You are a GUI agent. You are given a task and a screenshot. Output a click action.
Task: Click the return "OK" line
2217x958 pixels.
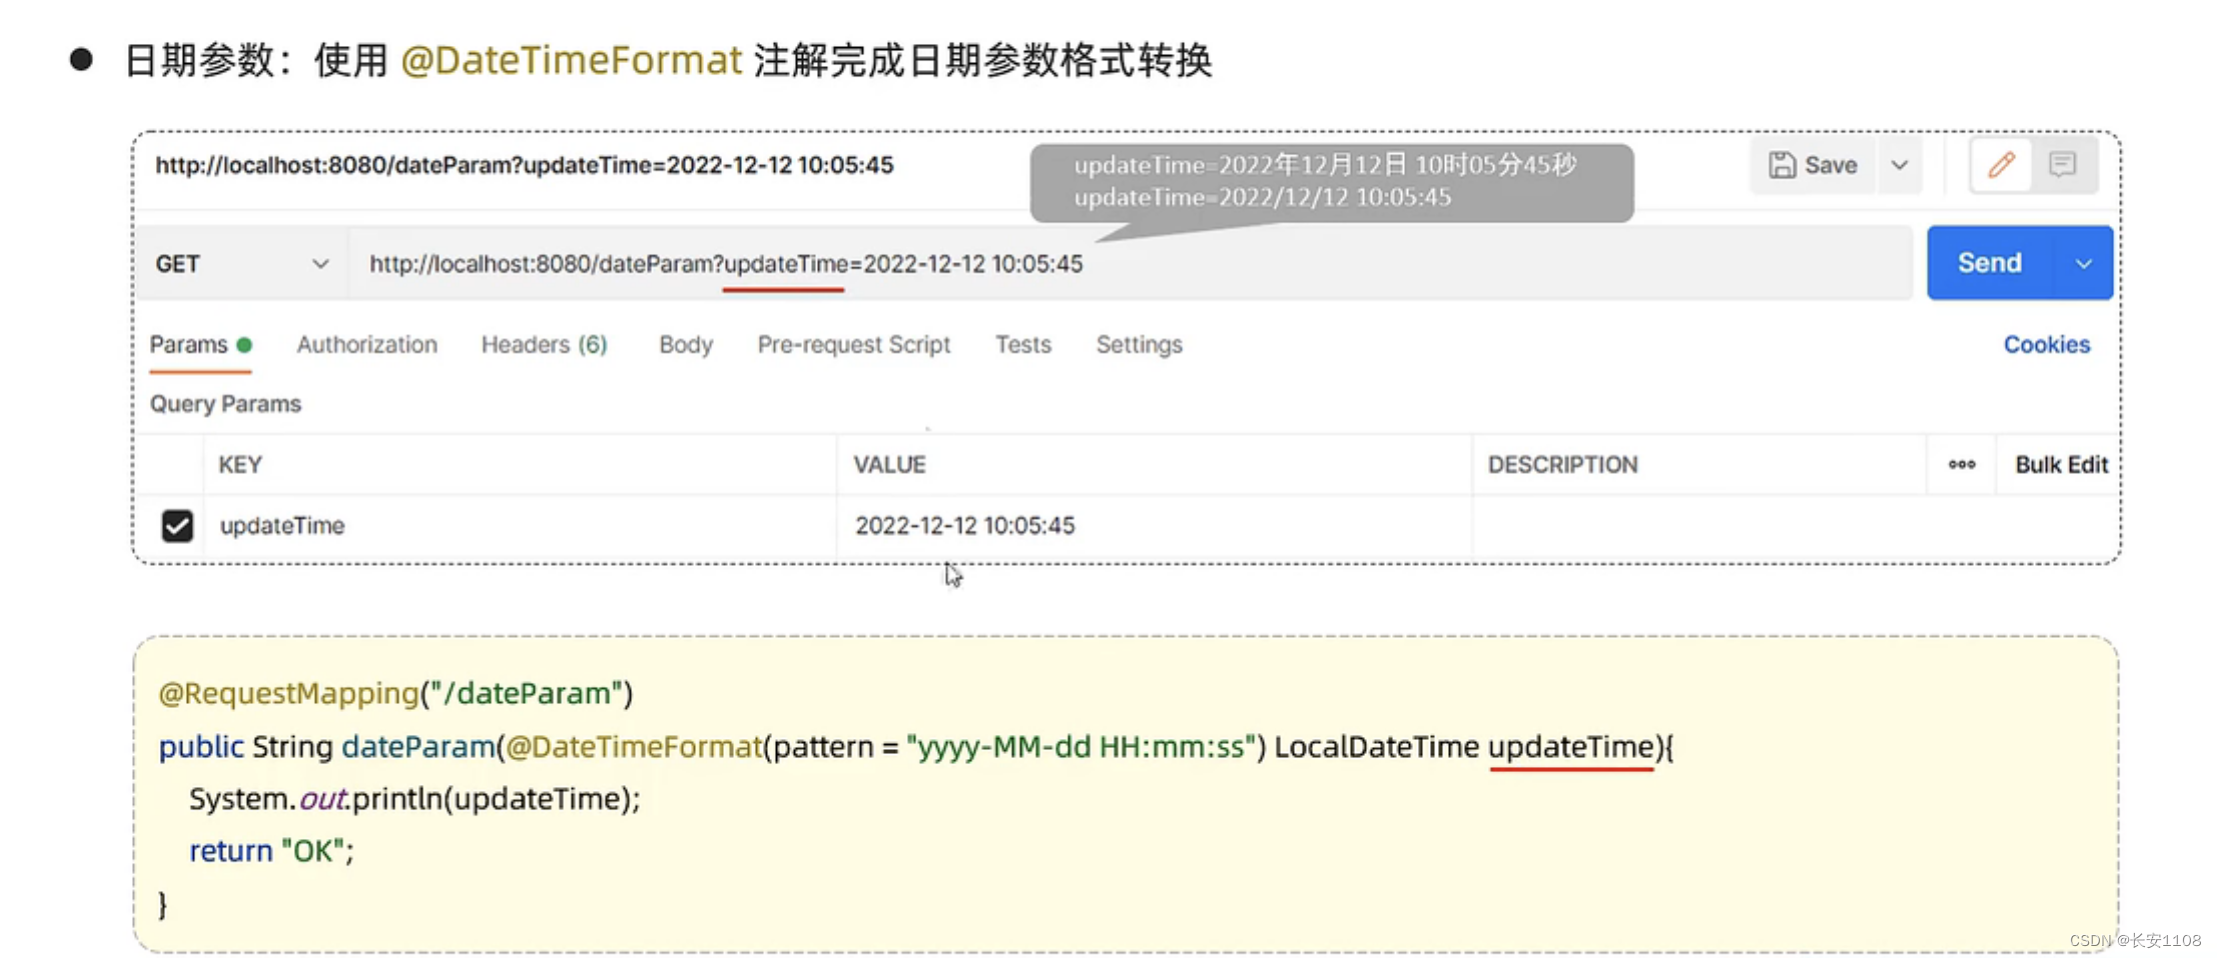click(271, 851)
